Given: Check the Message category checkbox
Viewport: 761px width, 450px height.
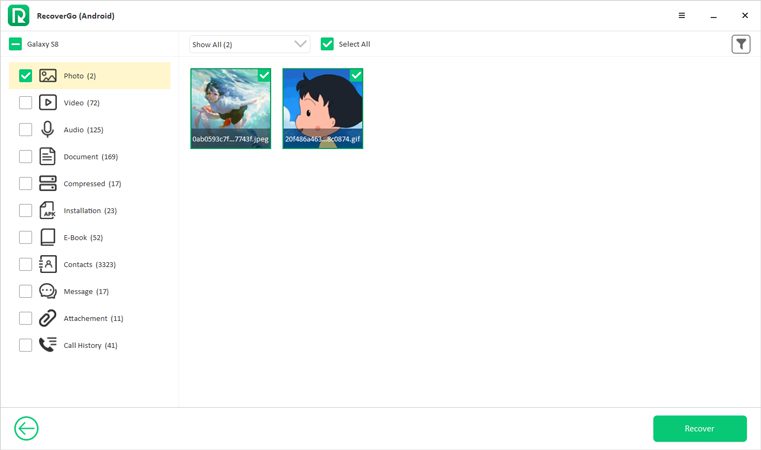Looking at the screenshot, I should pos(25,291).
